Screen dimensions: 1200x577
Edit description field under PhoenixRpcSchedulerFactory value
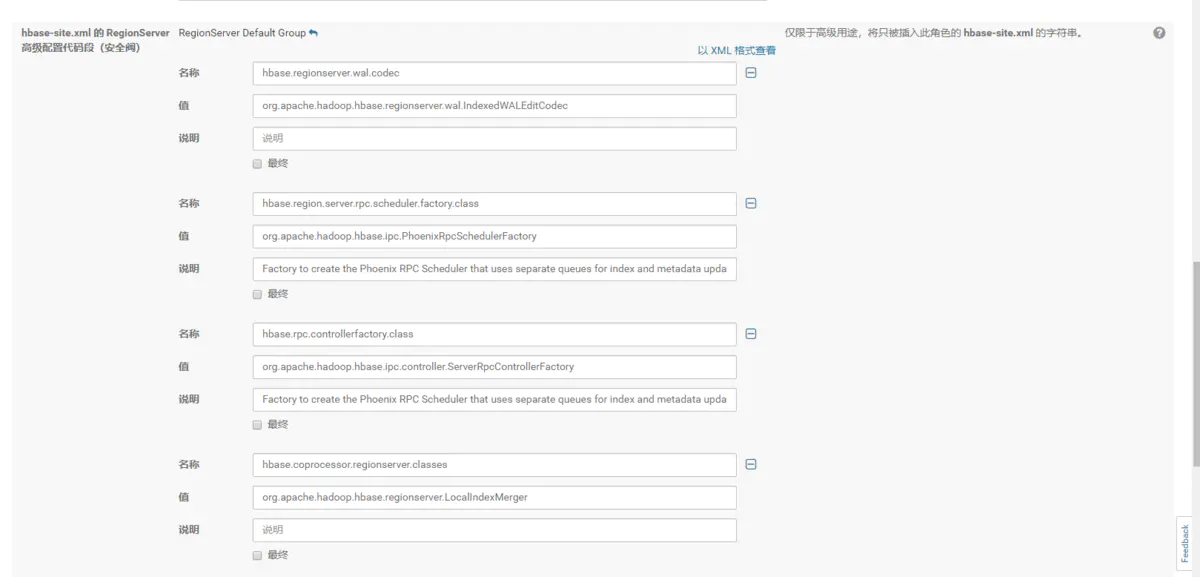coord(495,269)
